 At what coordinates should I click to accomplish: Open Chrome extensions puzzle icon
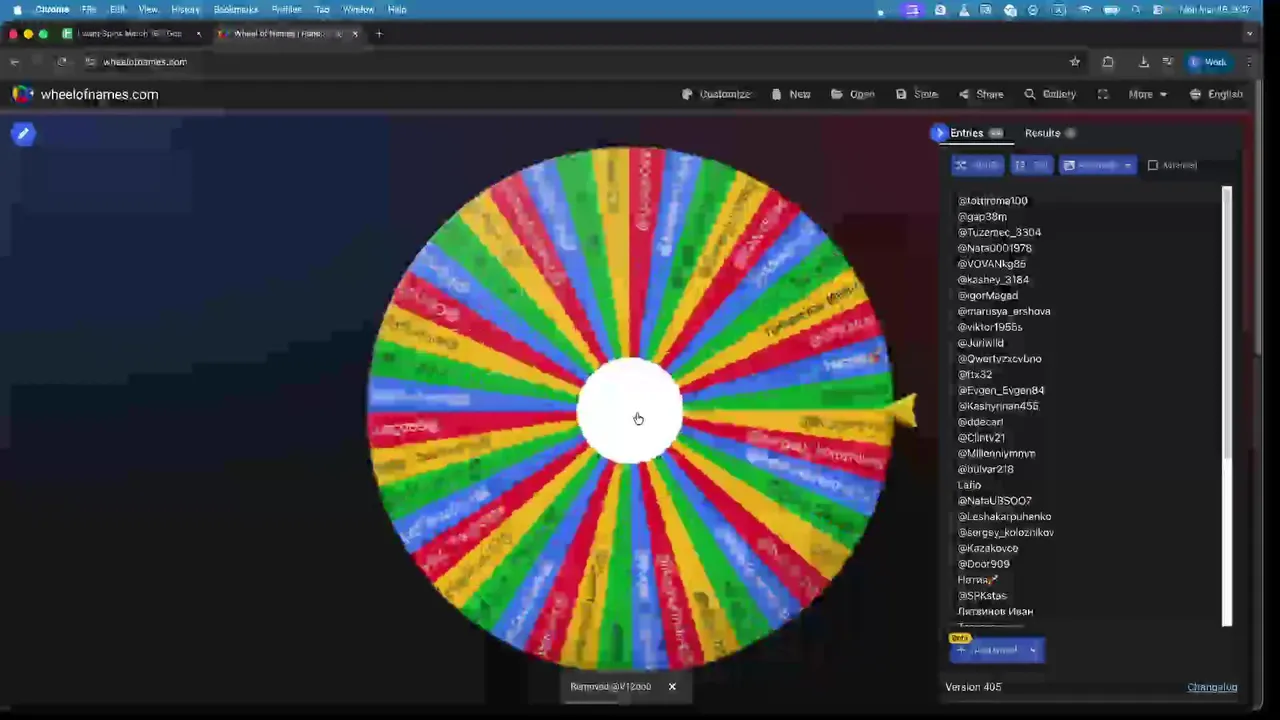coord(1108,62)
